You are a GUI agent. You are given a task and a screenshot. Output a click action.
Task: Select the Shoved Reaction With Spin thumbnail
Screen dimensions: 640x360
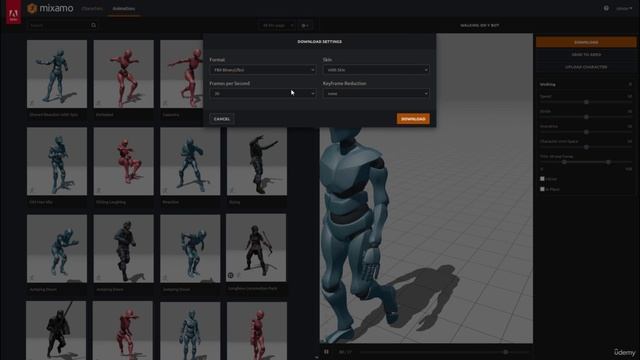point(57,74)
